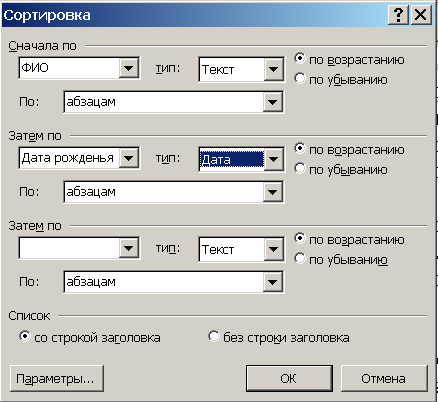Confirm sorting with OK button
The height and width of the screenshot is (402, 438).
289,378
